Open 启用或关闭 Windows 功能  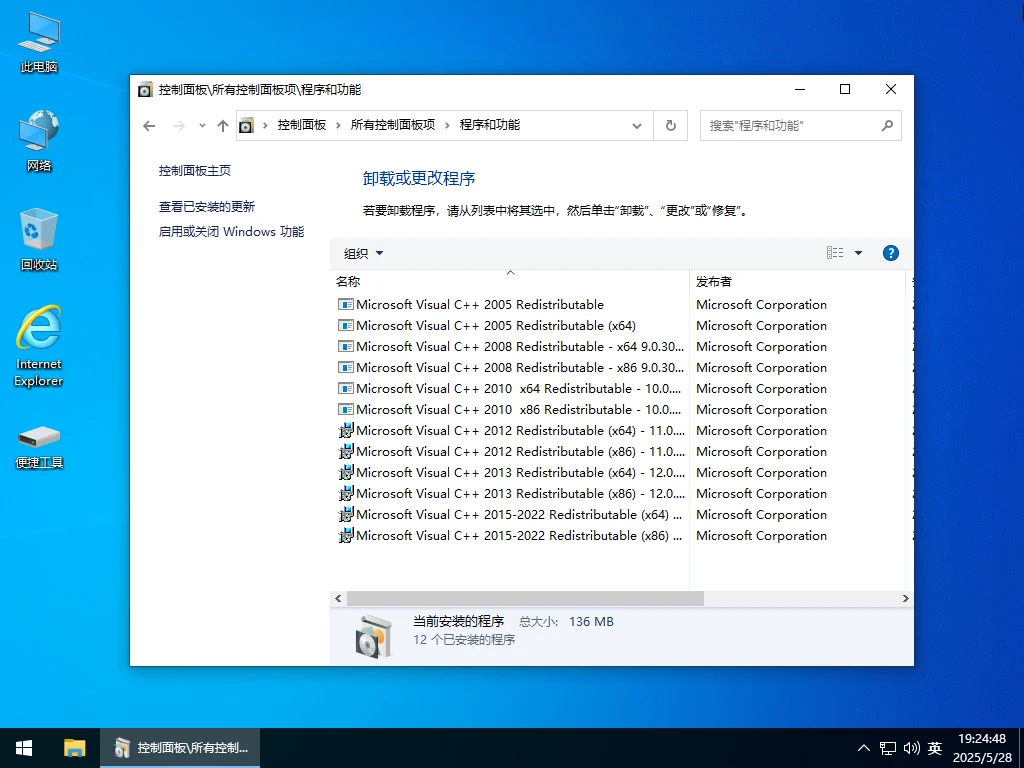point(231,231)
